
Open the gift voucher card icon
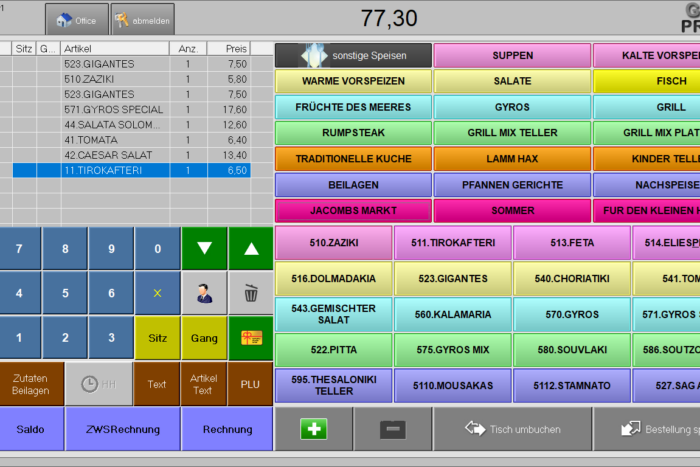click(250, 338)
